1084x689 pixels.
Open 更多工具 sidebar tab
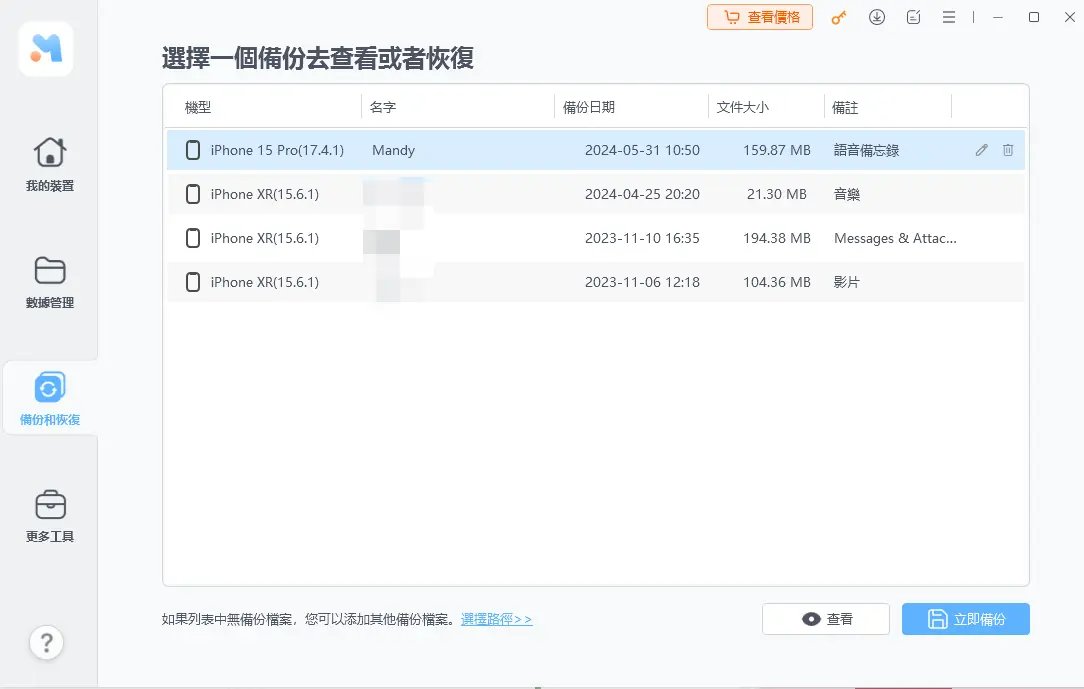click(x=49, y=515)
